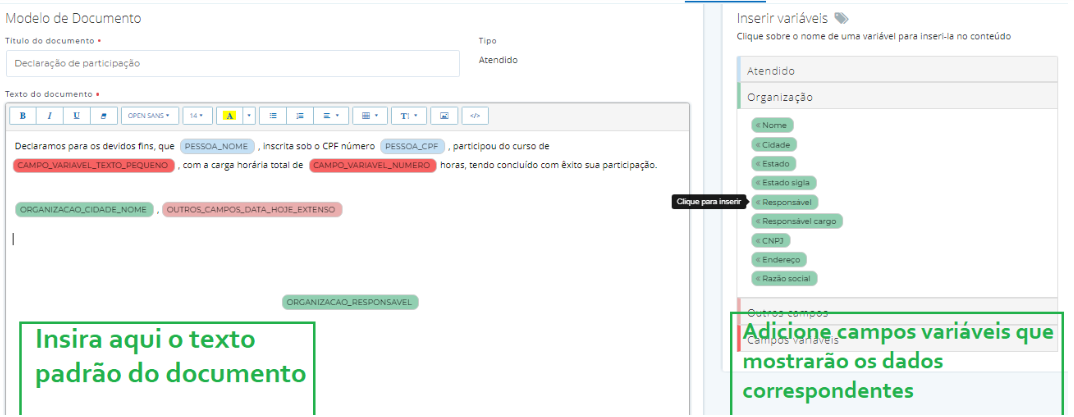Open the color options dropdown arrow
The width and height of the screenshot is (1074, 417).
(249, 115)
